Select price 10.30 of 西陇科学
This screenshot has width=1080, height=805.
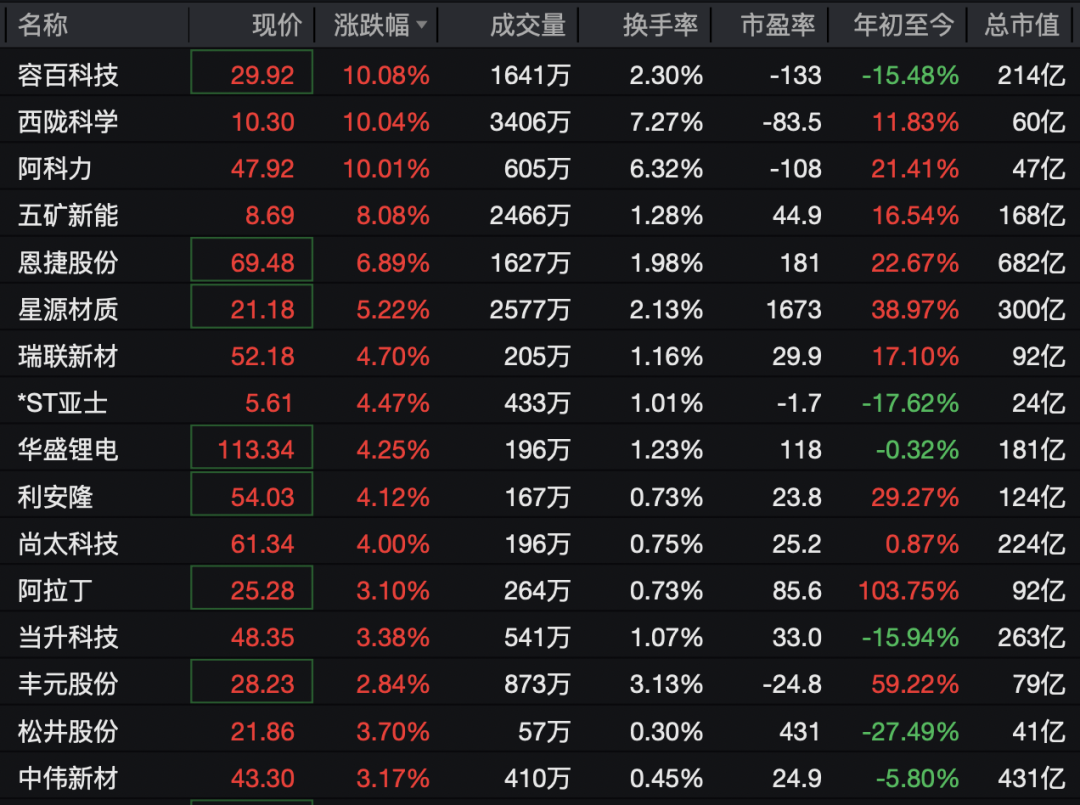coord(262,122)
